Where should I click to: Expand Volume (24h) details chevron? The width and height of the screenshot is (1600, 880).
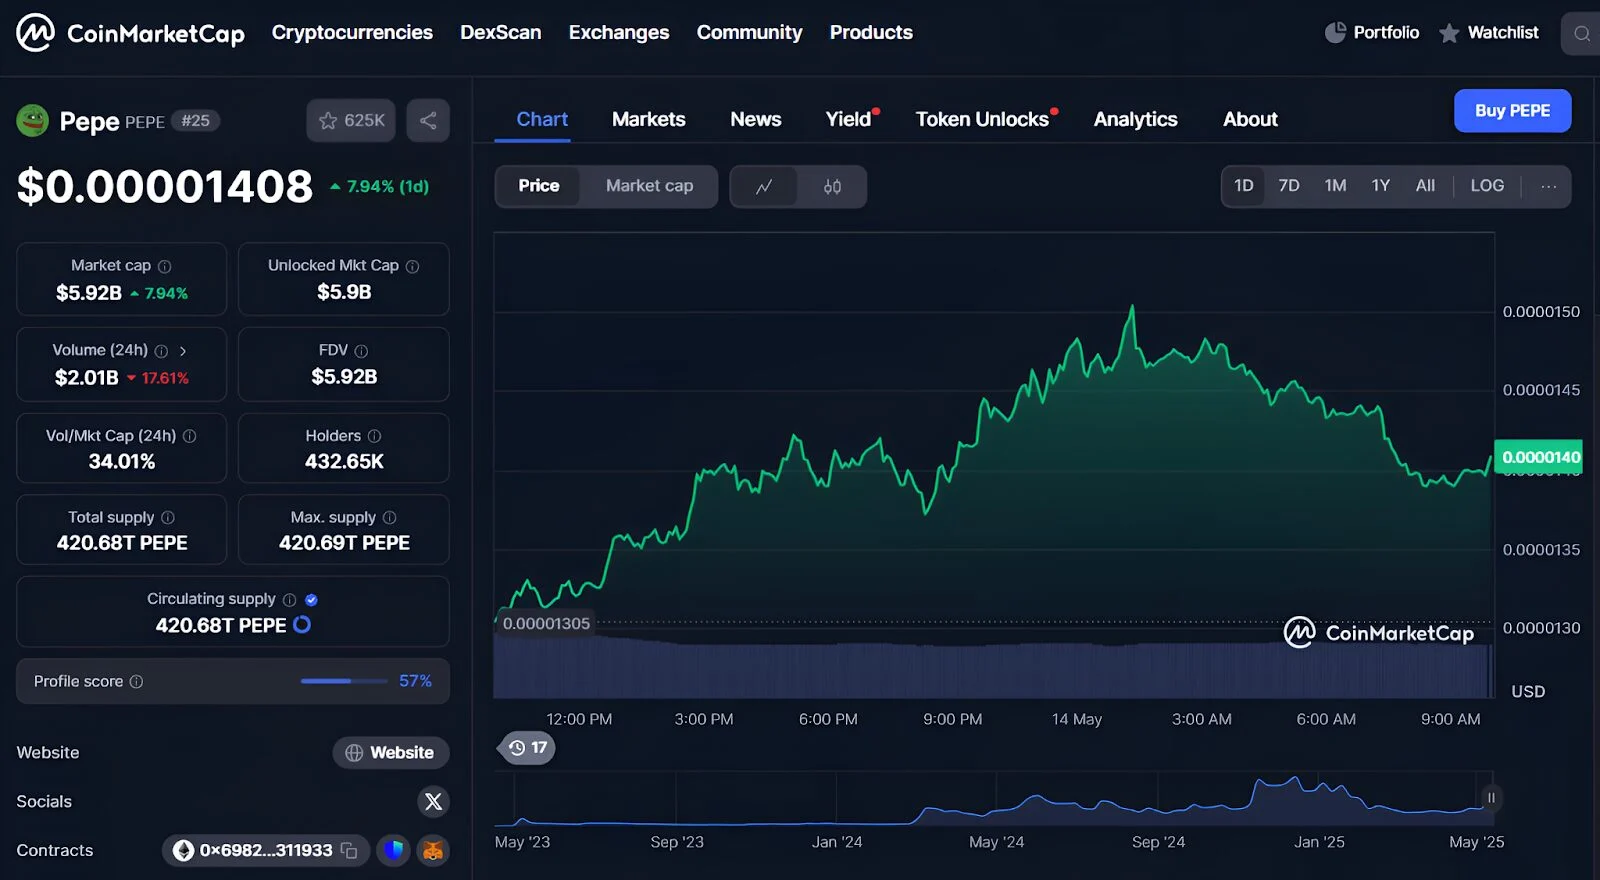pos(183,351)
